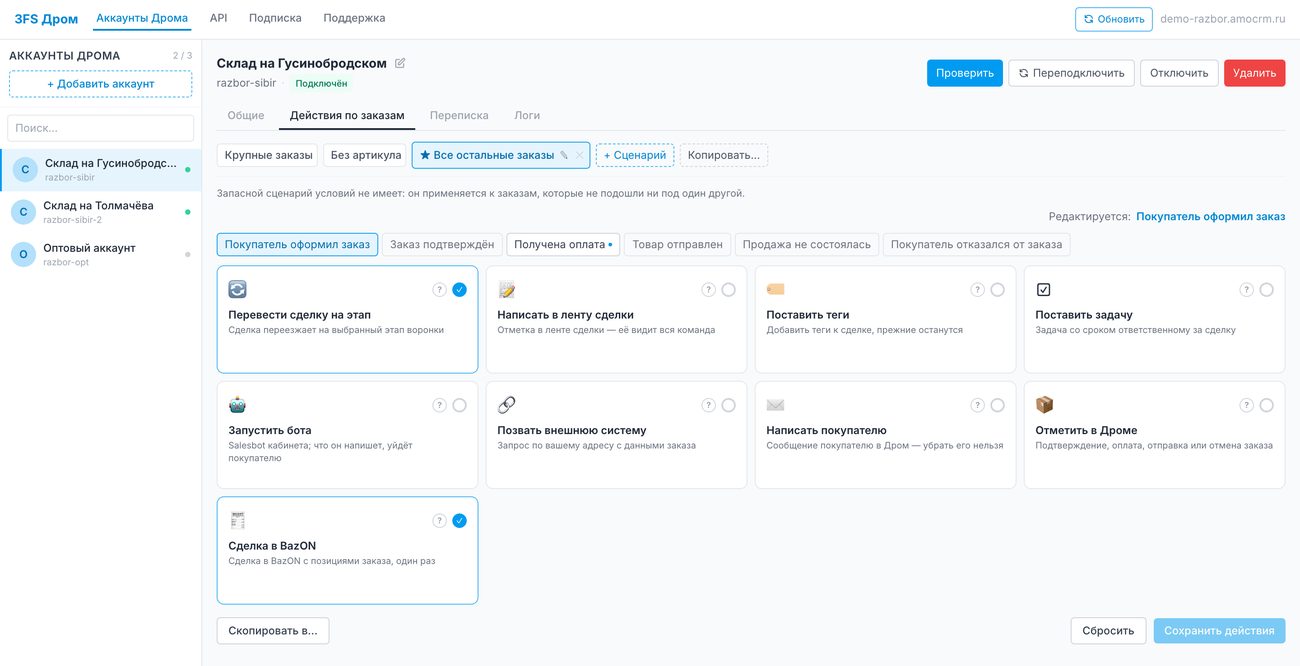This screenshot has width=1300, height=666.
Task: Open help for Перевести сделку на этап
Action: click(x=439, y=290)
